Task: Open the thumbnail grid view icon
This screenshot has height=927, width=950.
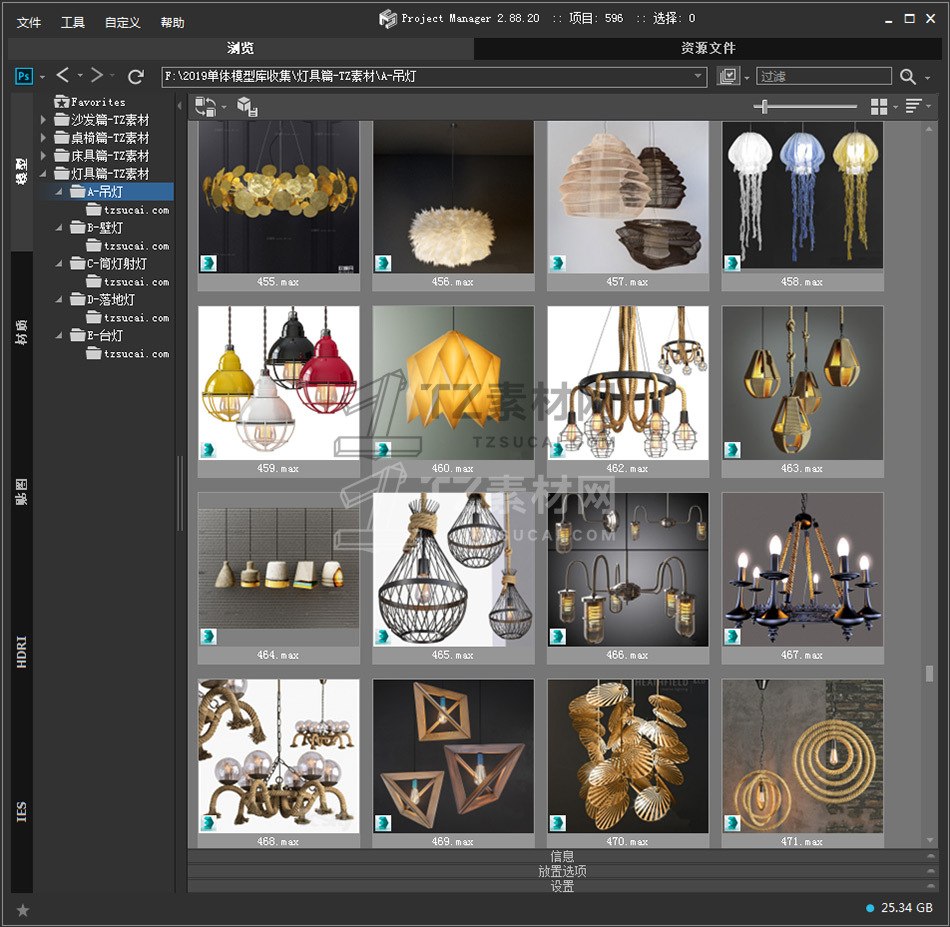Action: pyautogui.click(x=879, y=106)
